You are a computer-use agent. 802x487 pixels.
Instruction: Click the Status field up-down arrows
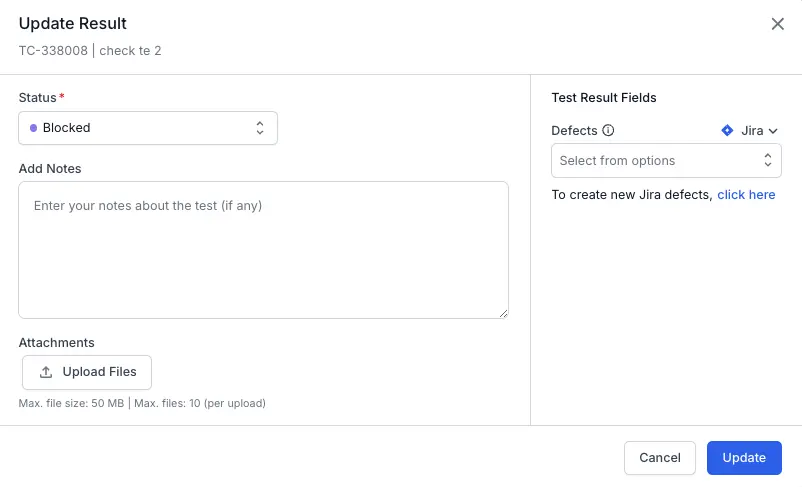(x=260, y=128)
